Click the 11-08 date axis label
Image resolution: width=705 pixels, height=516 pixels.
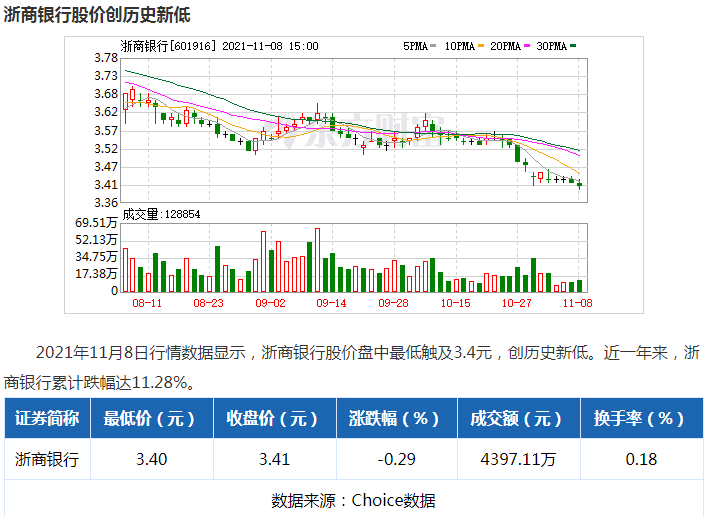point(577,303)
